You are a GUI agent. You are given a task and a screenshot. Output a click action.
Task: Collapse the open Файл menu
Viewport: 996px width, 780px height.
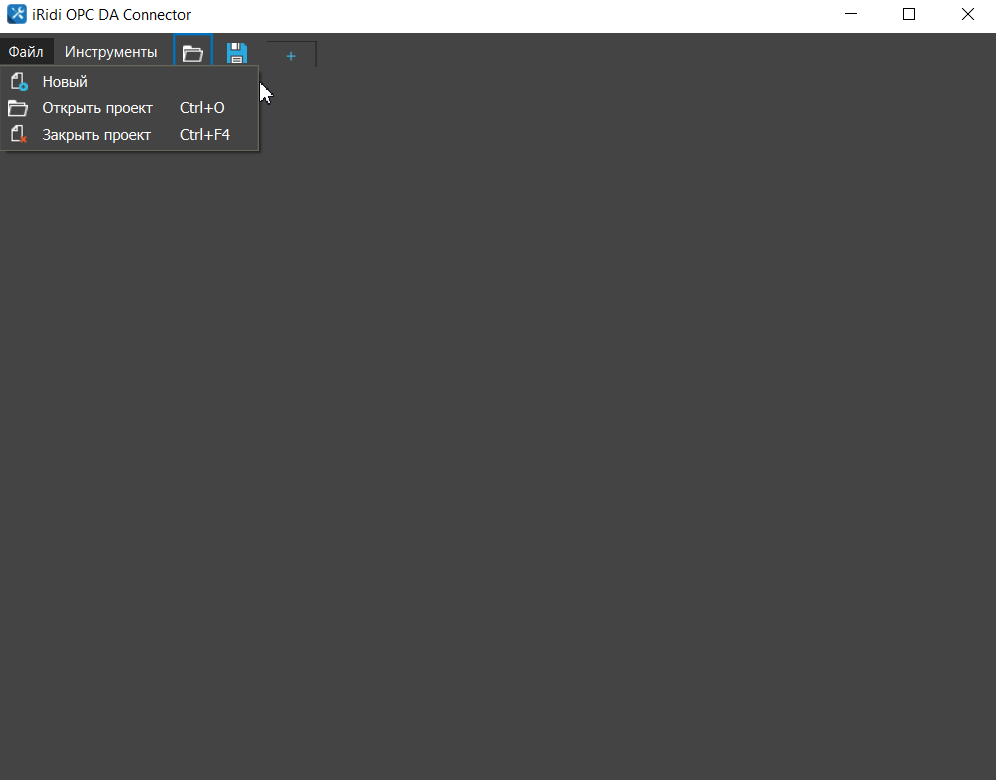pyautogui.click(x=26, y=52)
